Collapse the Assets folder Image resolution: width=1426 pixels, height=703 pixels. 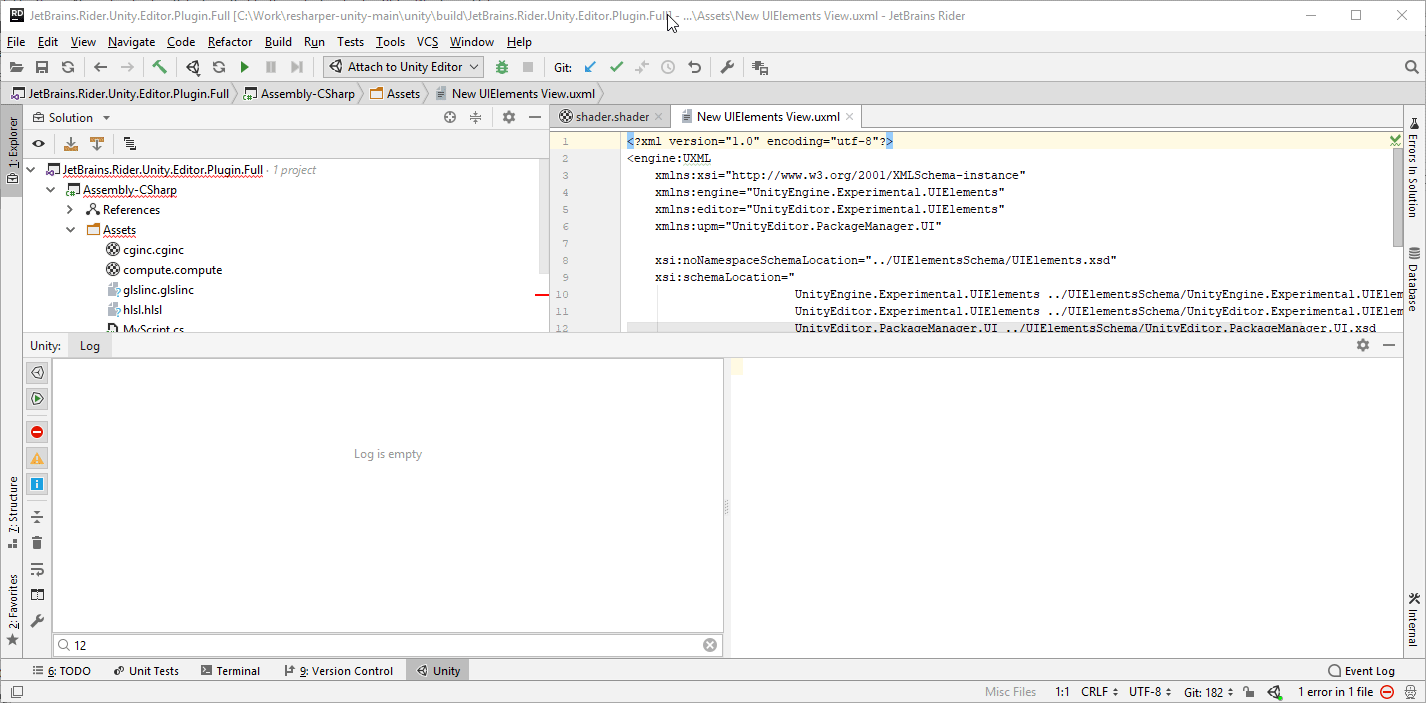point(70,229)
